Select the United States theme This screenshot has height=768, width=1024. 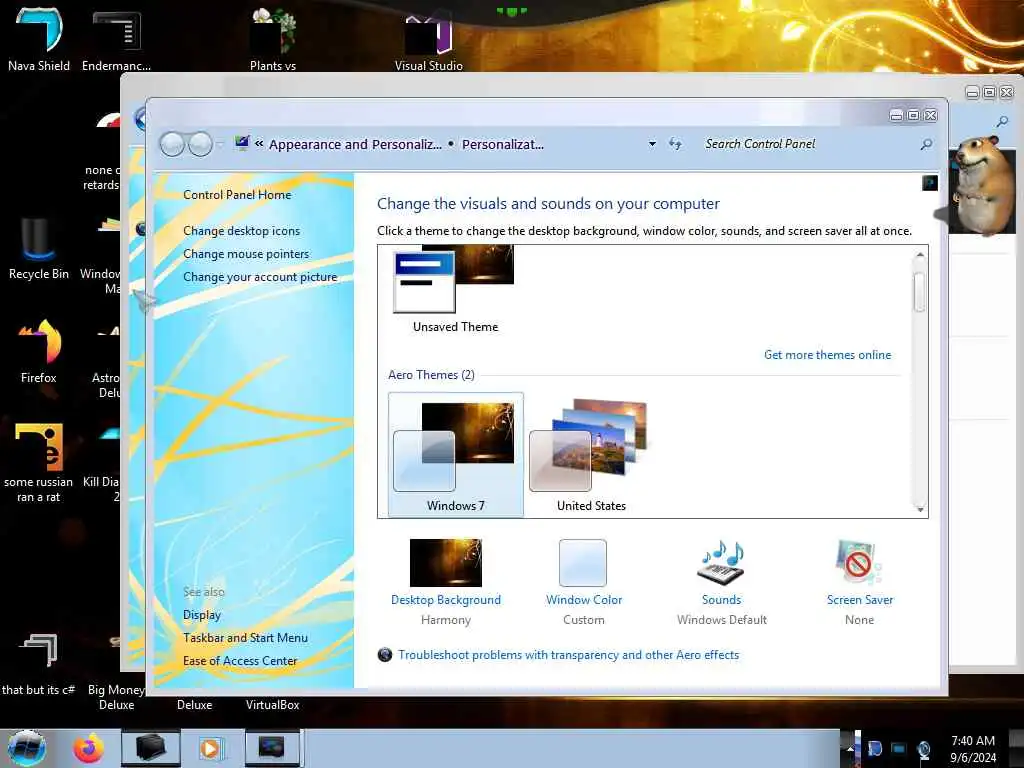tap(591, 455)
